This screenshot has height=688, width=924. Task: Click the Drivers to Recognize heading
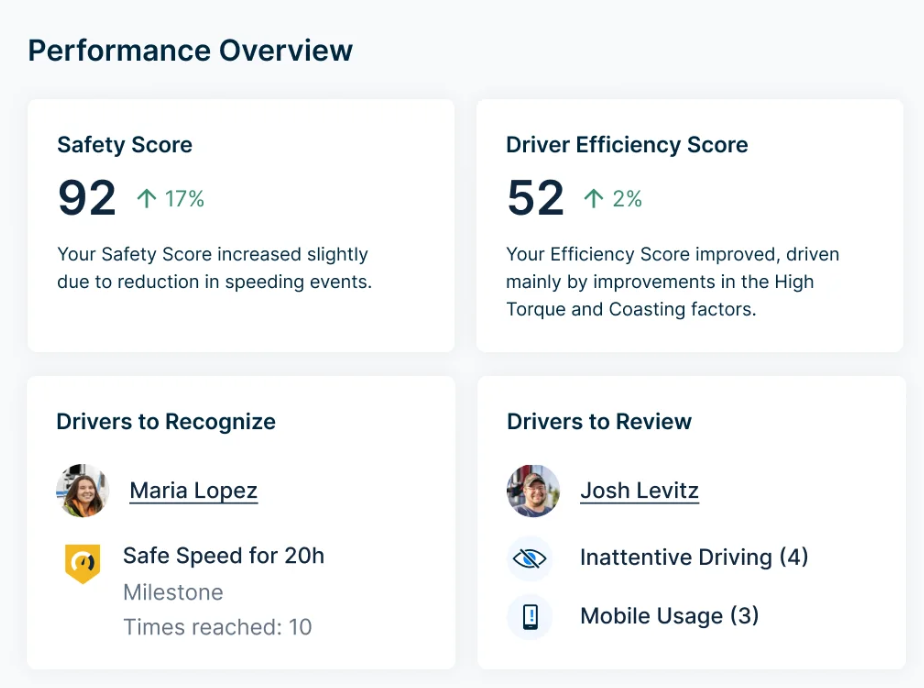pos(166,422)
